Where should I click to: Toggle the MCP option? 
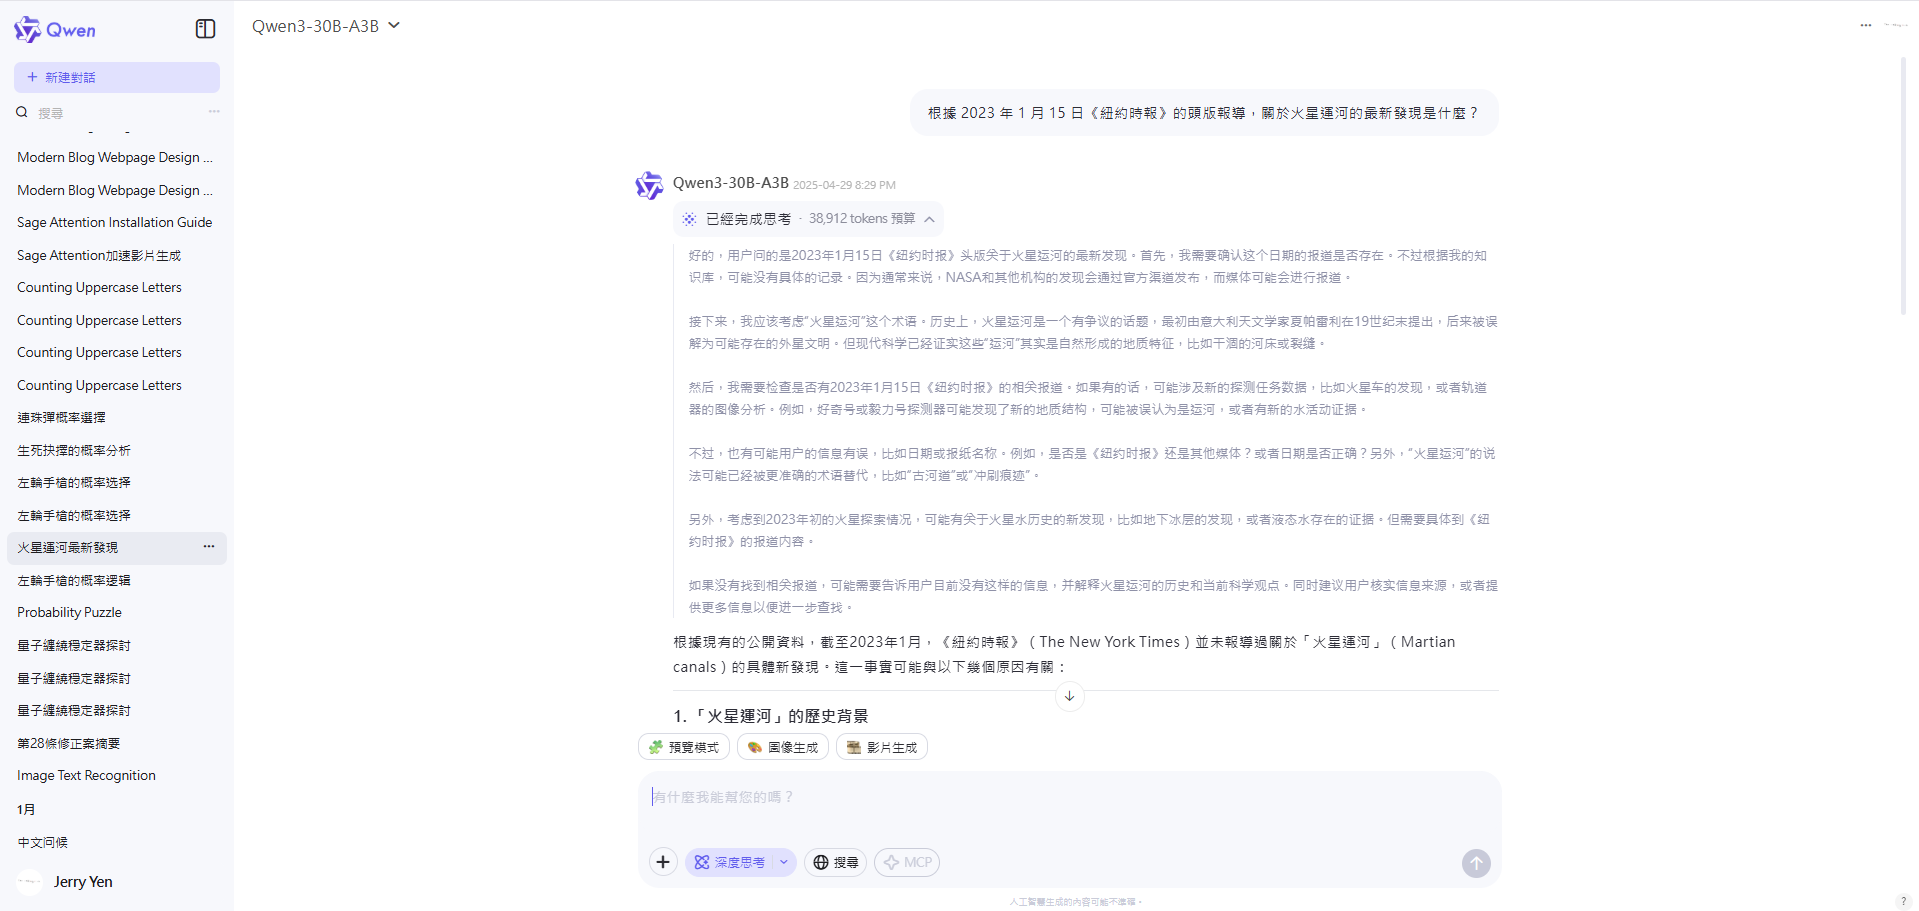[x=907, y=862]
